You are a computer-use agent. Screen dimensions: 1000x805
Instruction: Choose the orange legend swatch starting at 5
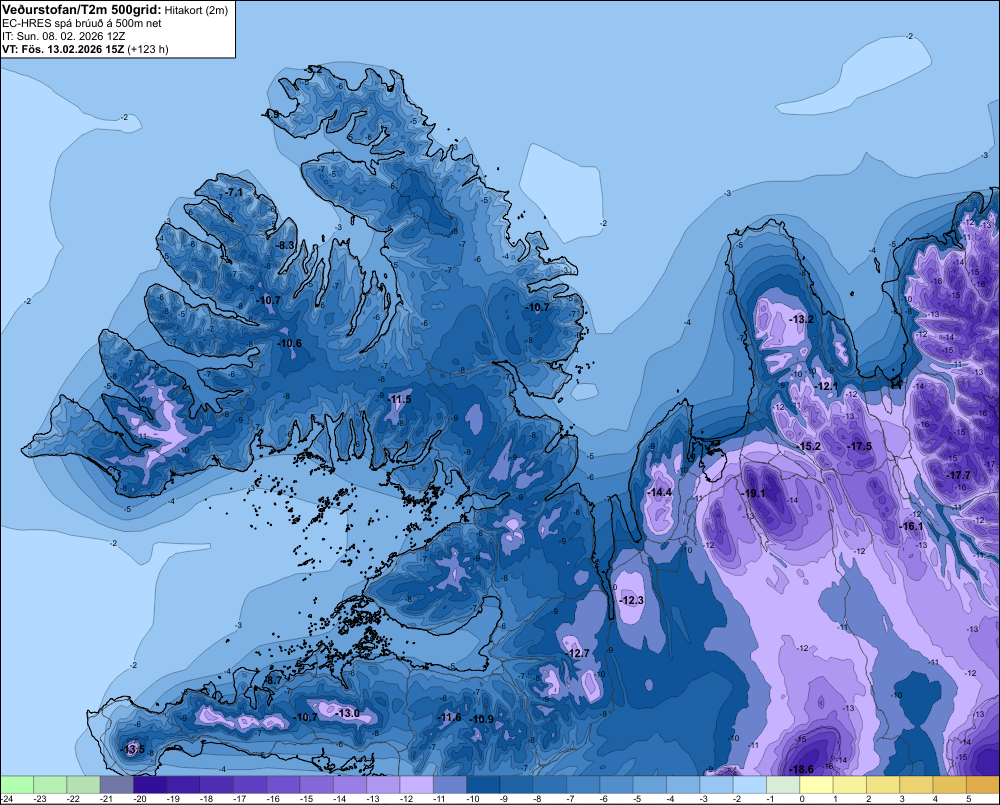(x=982, y=785)
